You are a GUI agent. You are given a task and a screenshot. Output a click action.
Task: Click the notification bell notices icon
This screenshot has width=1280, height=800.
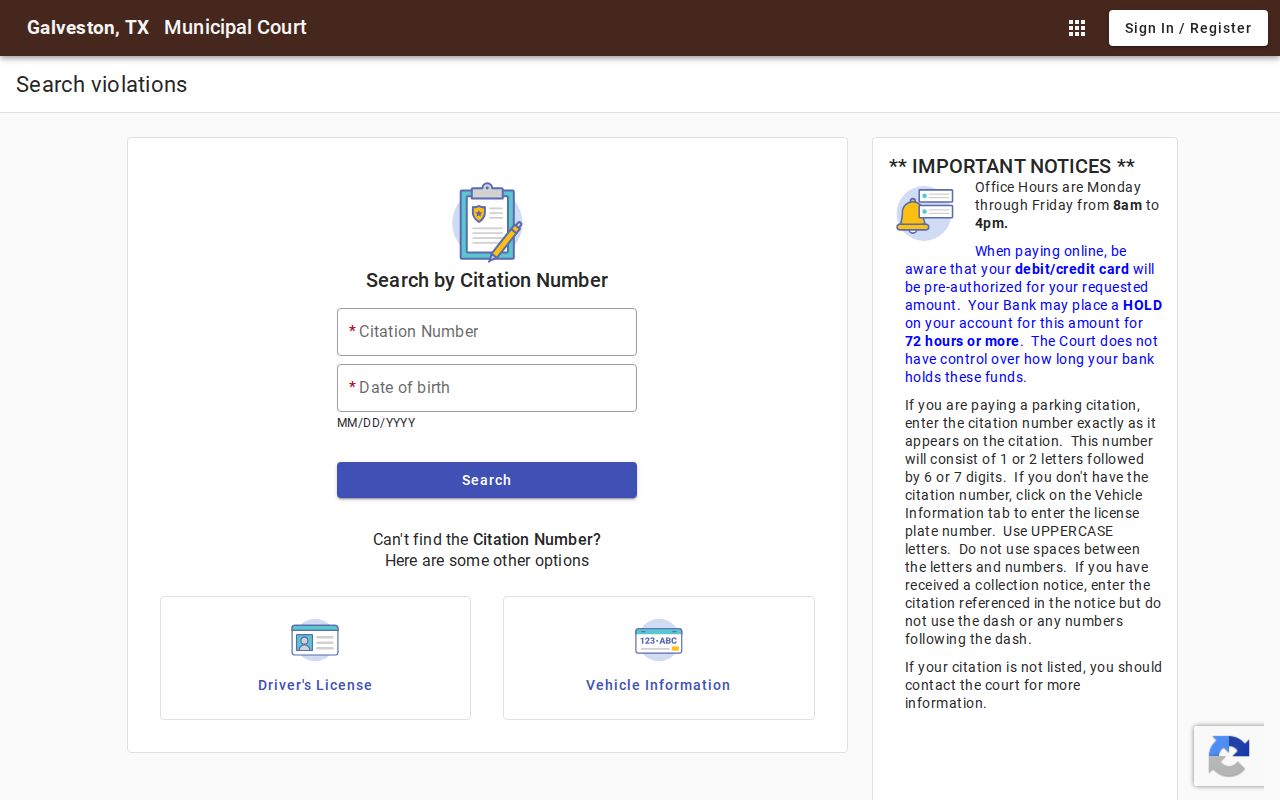pos(924,213)
